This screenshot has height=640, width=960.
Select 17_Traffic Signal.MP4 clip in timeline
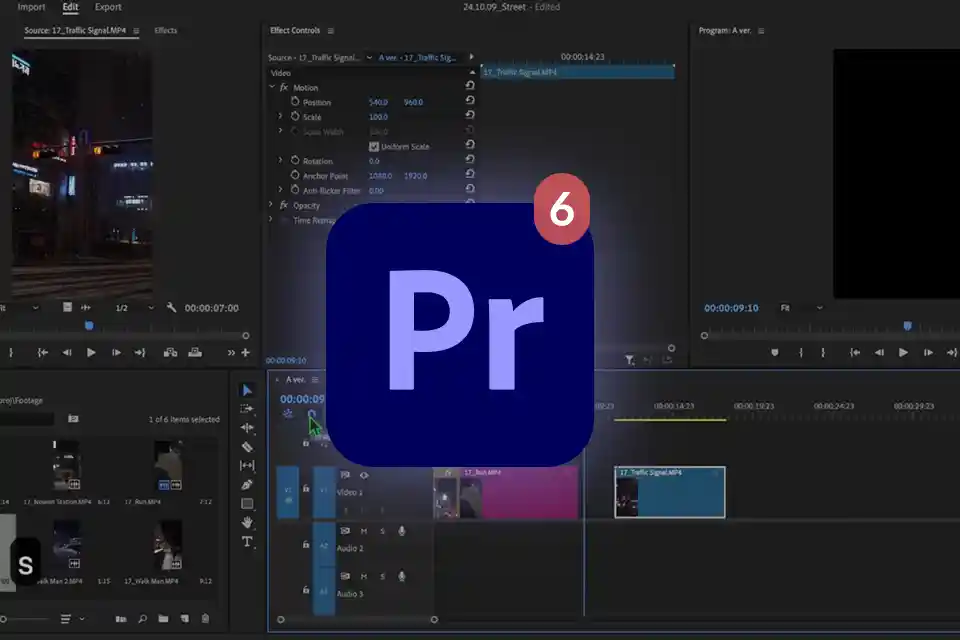(x=670, y=492)
